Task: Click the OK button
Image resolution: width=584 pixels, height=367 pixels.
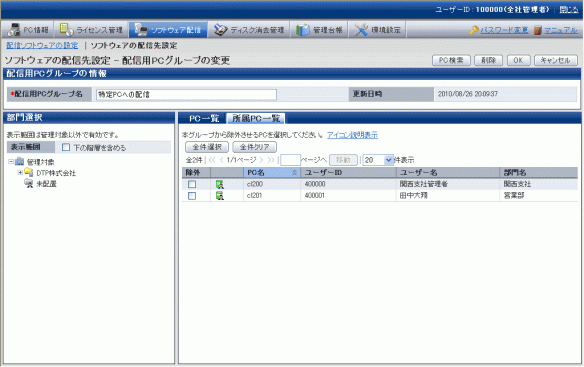Action: point(518,60)
